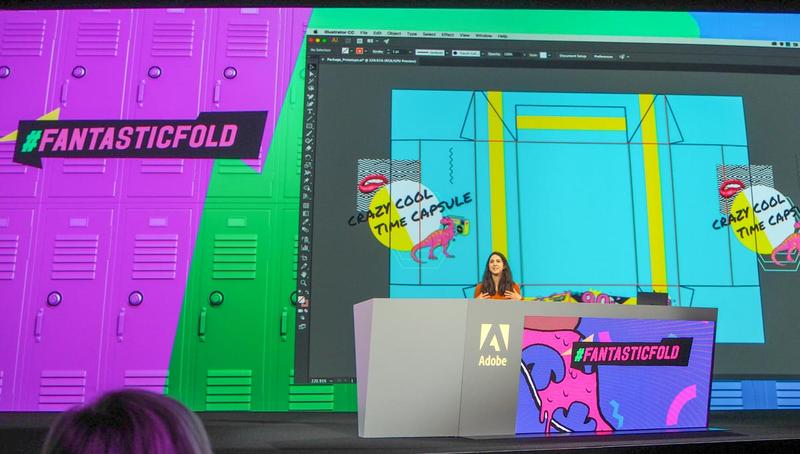Select the Direct Selection tool

(310, 74)
